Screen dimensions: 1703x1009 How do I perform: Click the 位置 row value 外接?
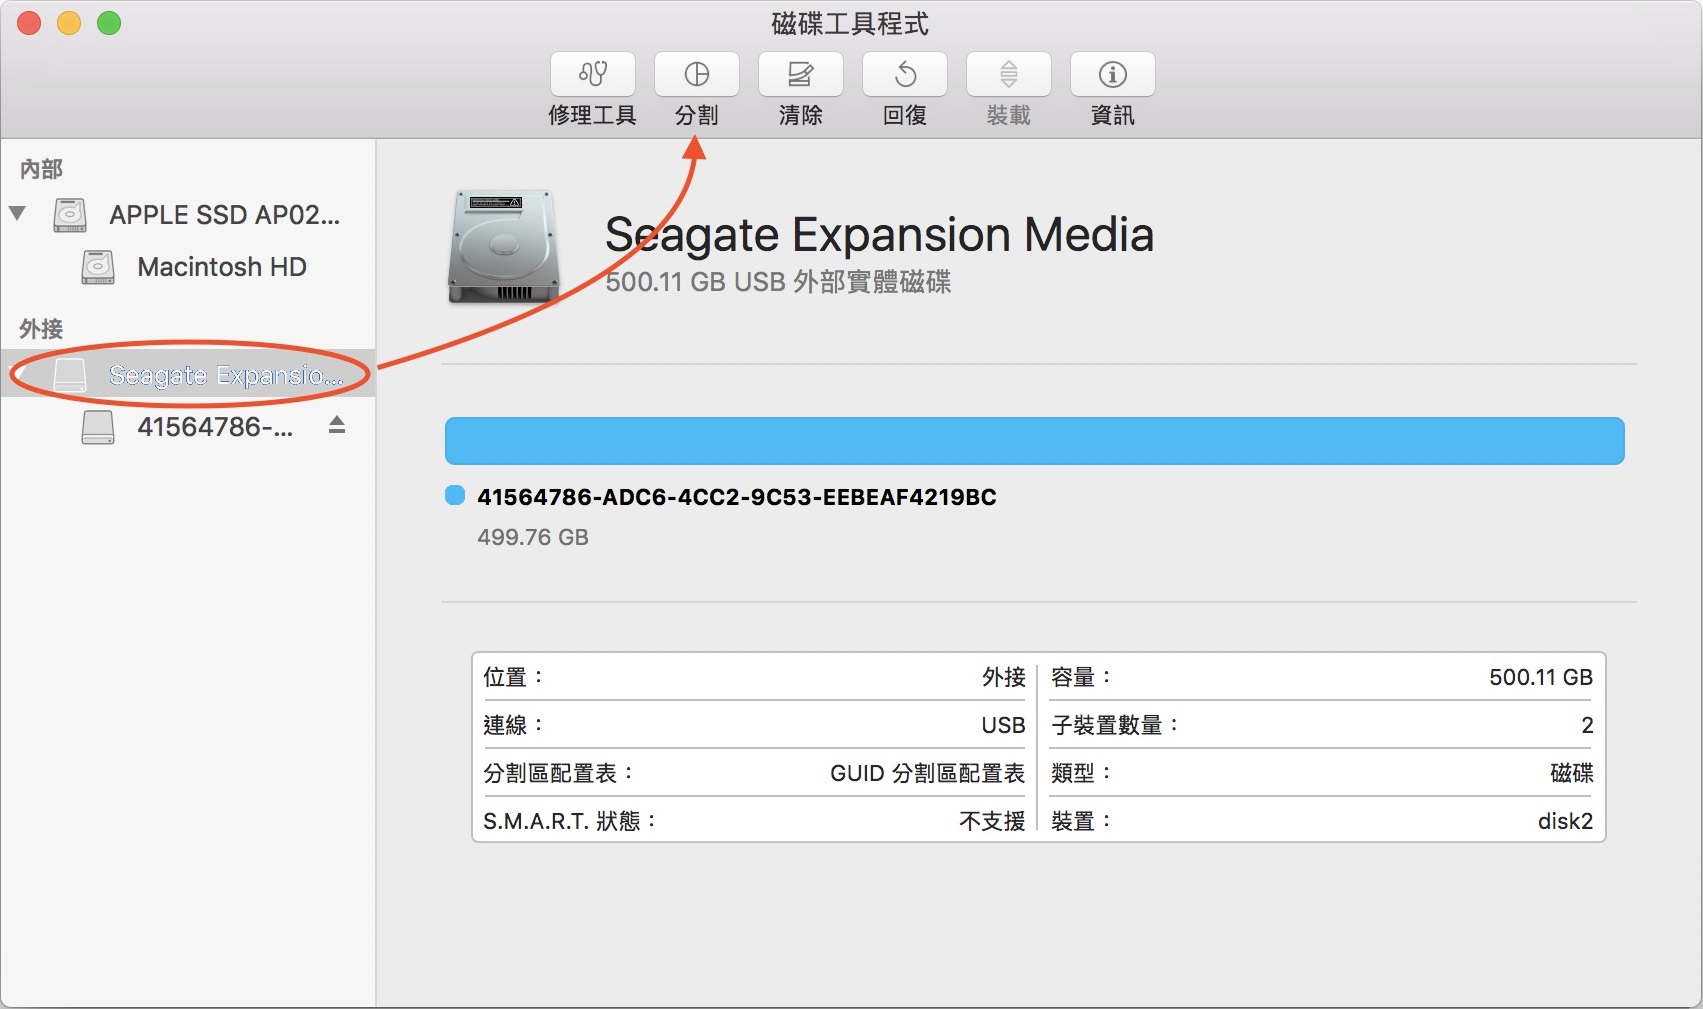[1003, 677]
